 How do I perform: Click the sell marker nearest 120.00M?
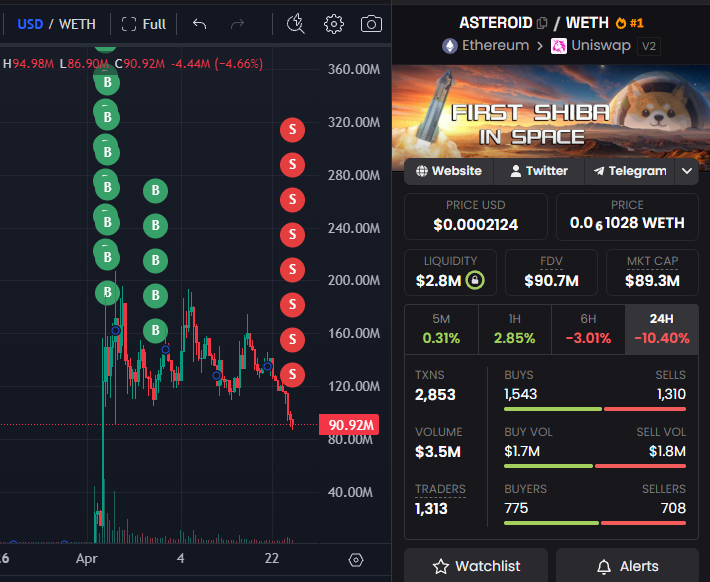(292, 375)
